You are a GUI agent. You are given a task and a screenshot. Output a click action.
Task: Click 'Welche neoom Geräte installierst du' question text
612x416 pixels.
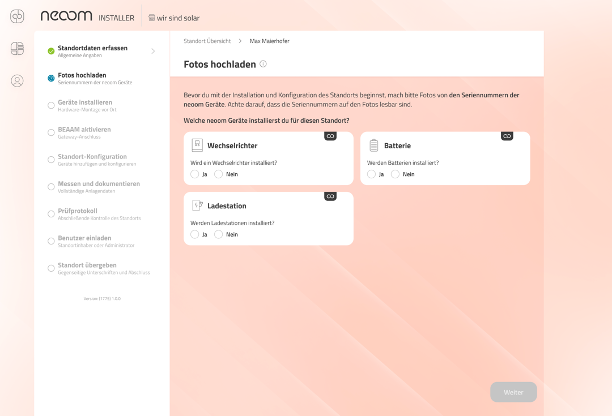click(x=266, y=121)
